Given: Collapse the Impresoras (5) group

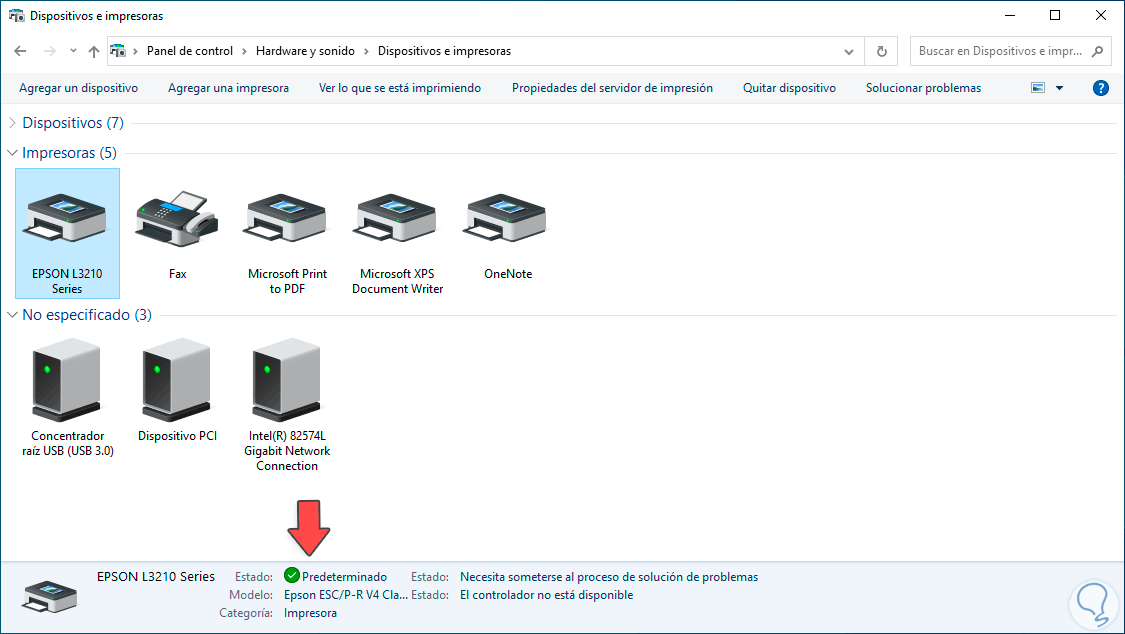Looking at the screenshot, I should point(12,153).
